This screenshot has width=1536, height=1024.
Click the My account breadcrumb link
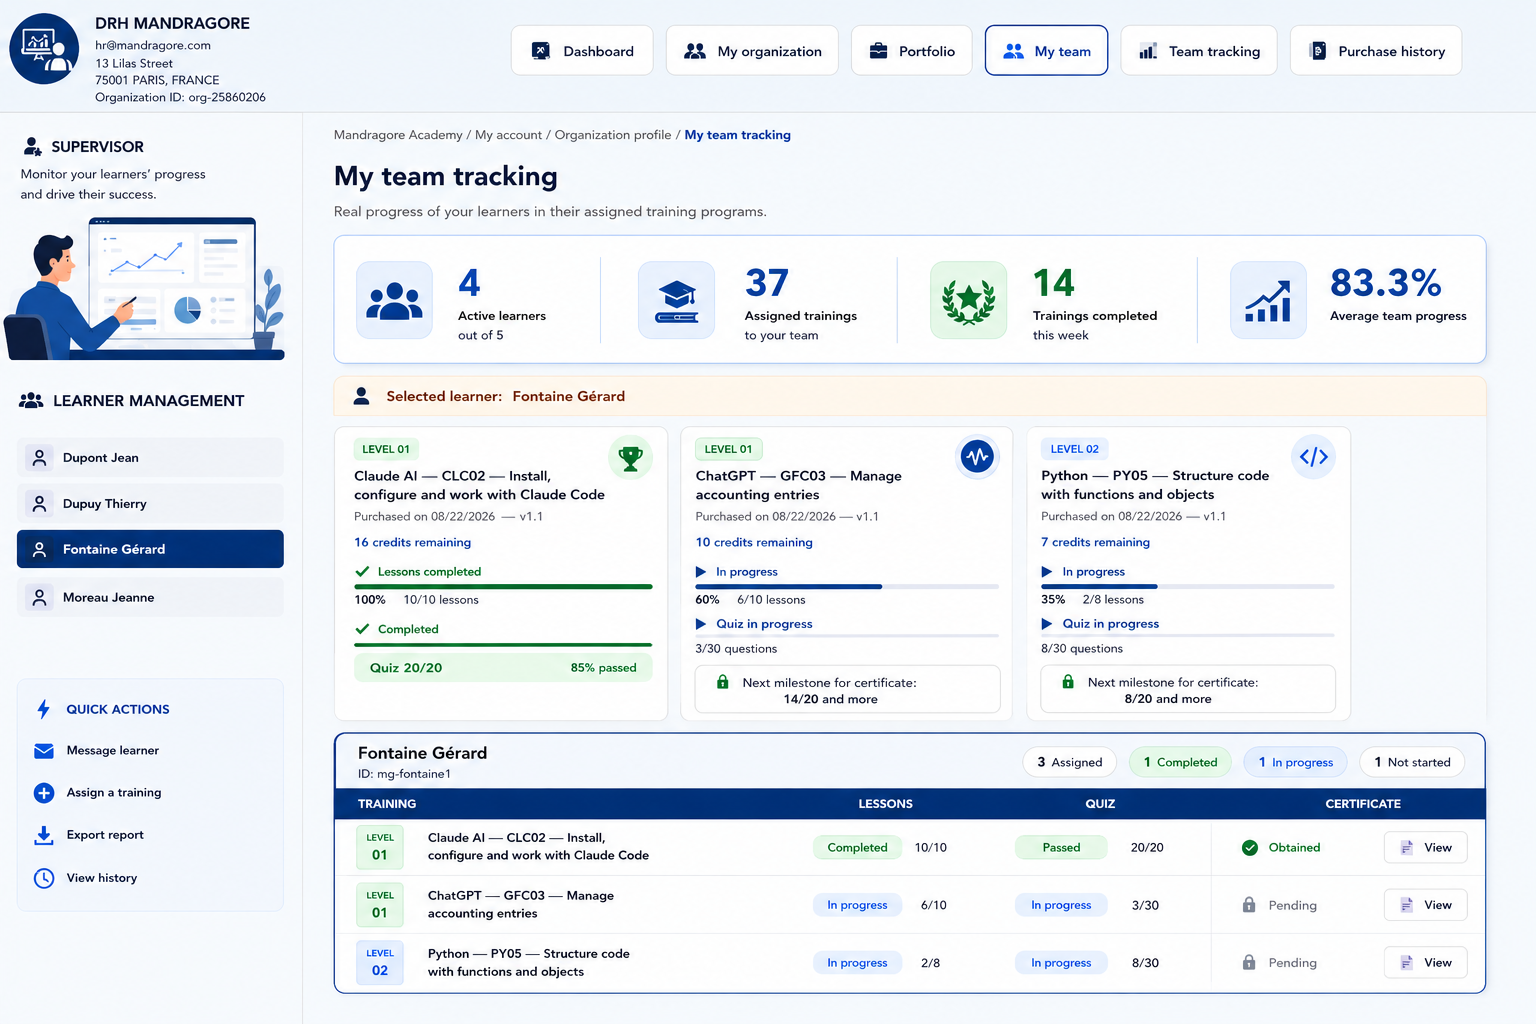508,135
